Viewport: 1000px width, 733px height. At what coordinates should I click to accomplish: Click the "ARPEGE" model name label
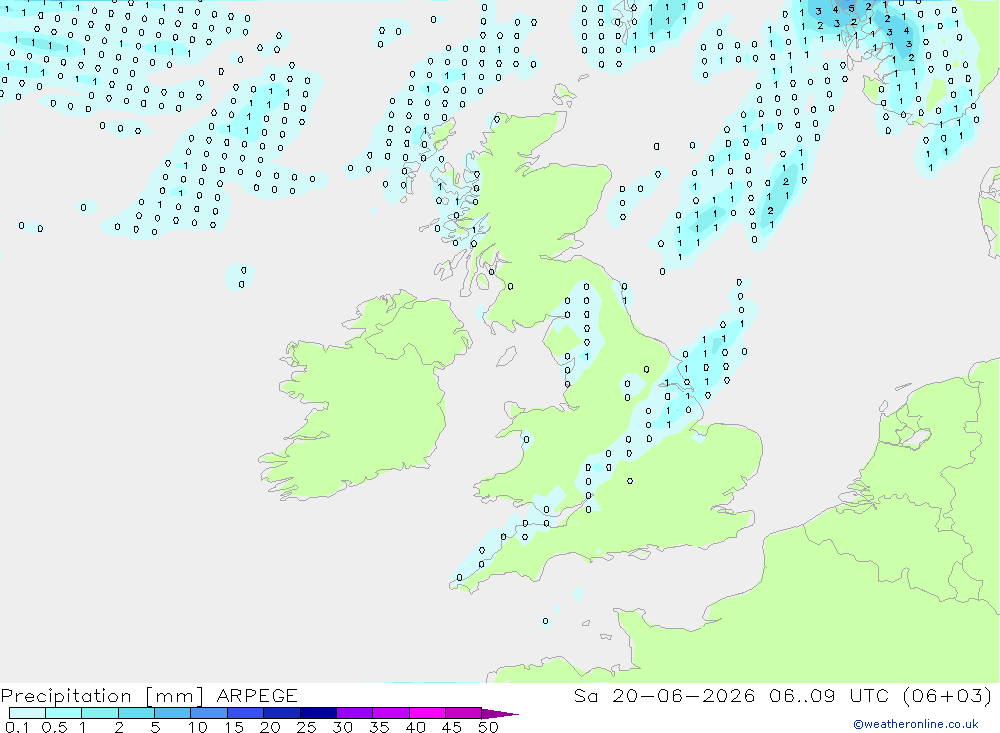257,695
